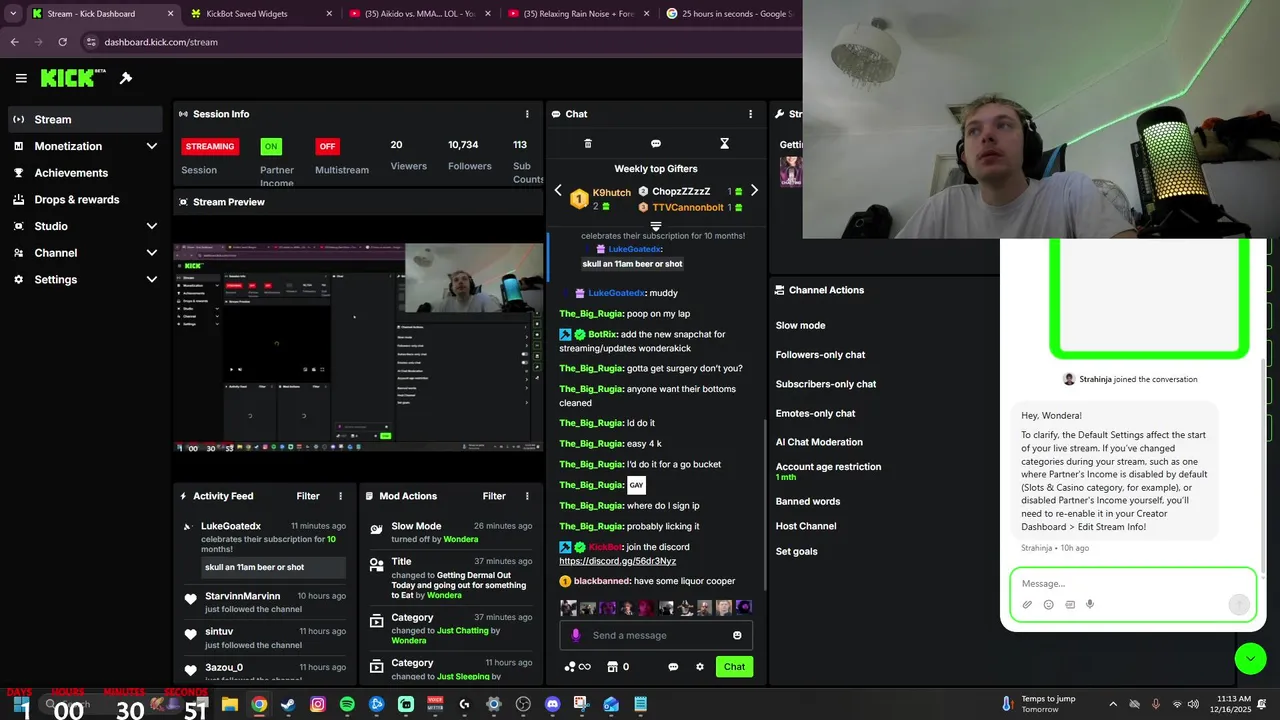Open Steam from the taskbar

pos(288,704)
